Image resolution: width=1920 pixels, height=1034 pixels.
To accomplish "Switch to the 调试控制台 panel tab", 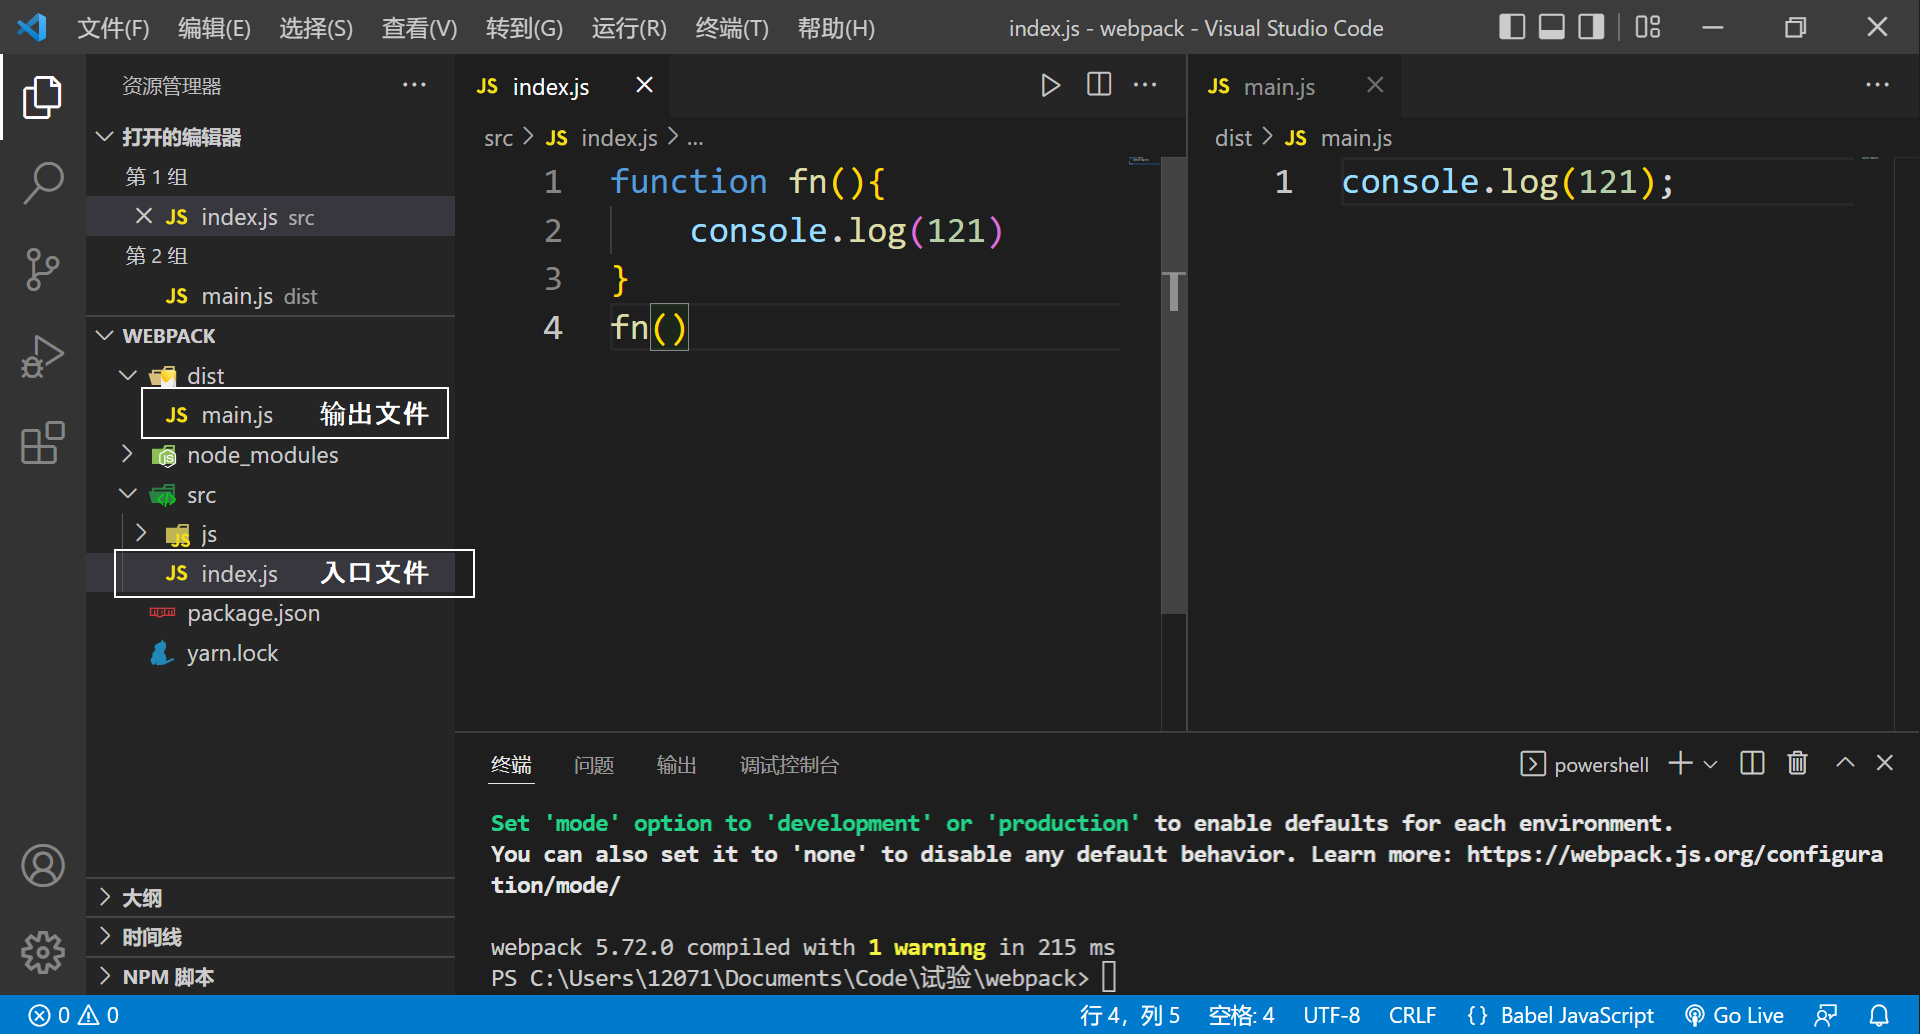I will (x=789, y=765).
